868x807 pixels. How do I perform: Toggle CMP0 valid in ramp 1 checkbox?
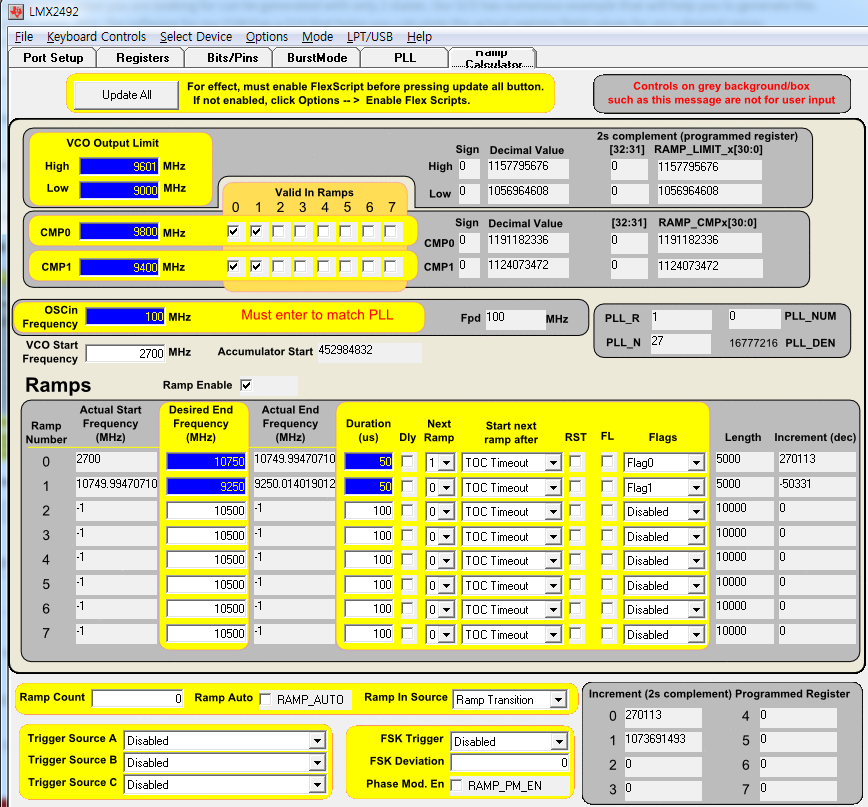point(256,231)
